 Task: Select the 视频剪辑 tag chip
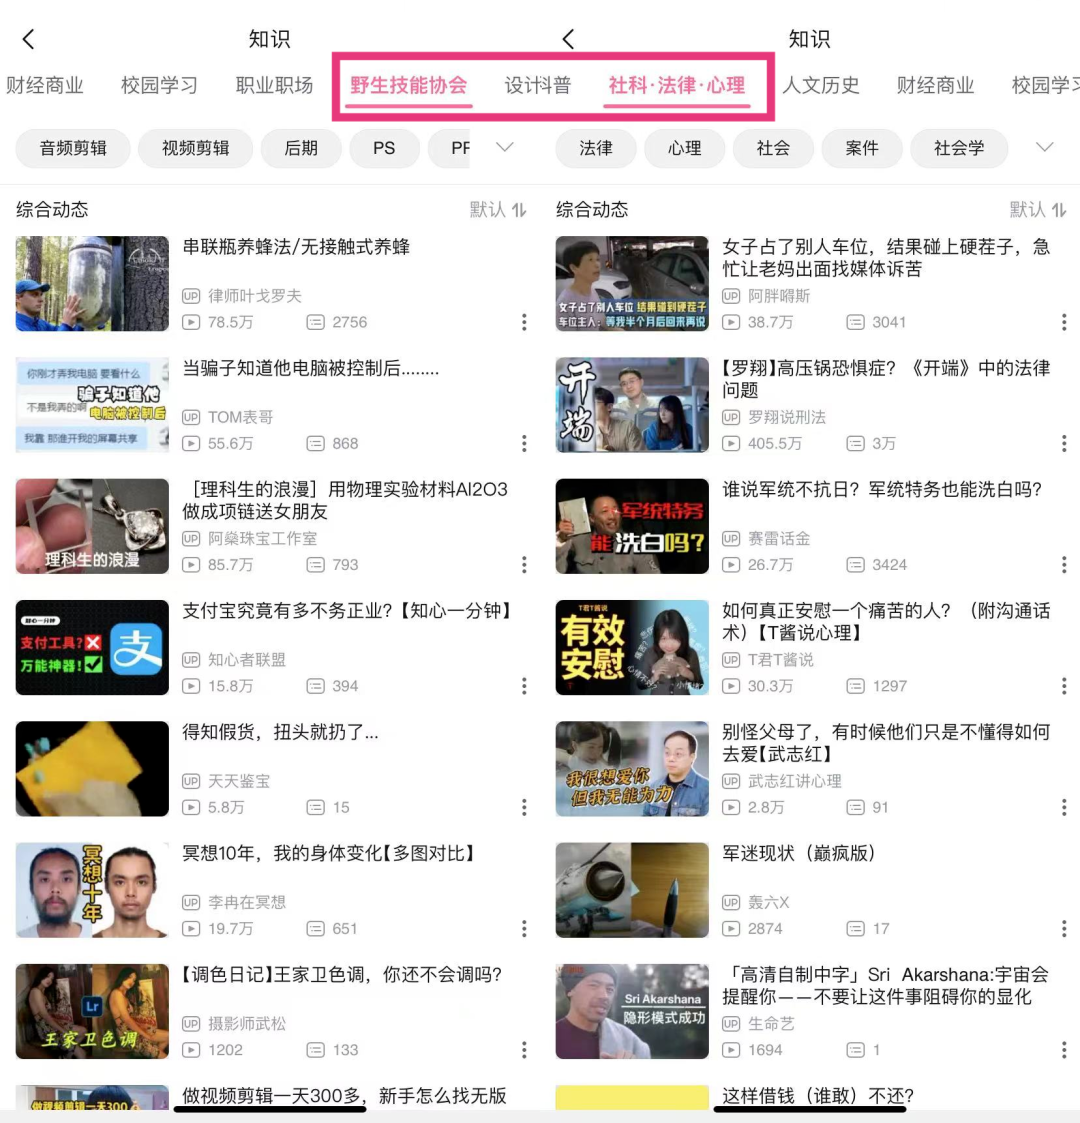195,148
